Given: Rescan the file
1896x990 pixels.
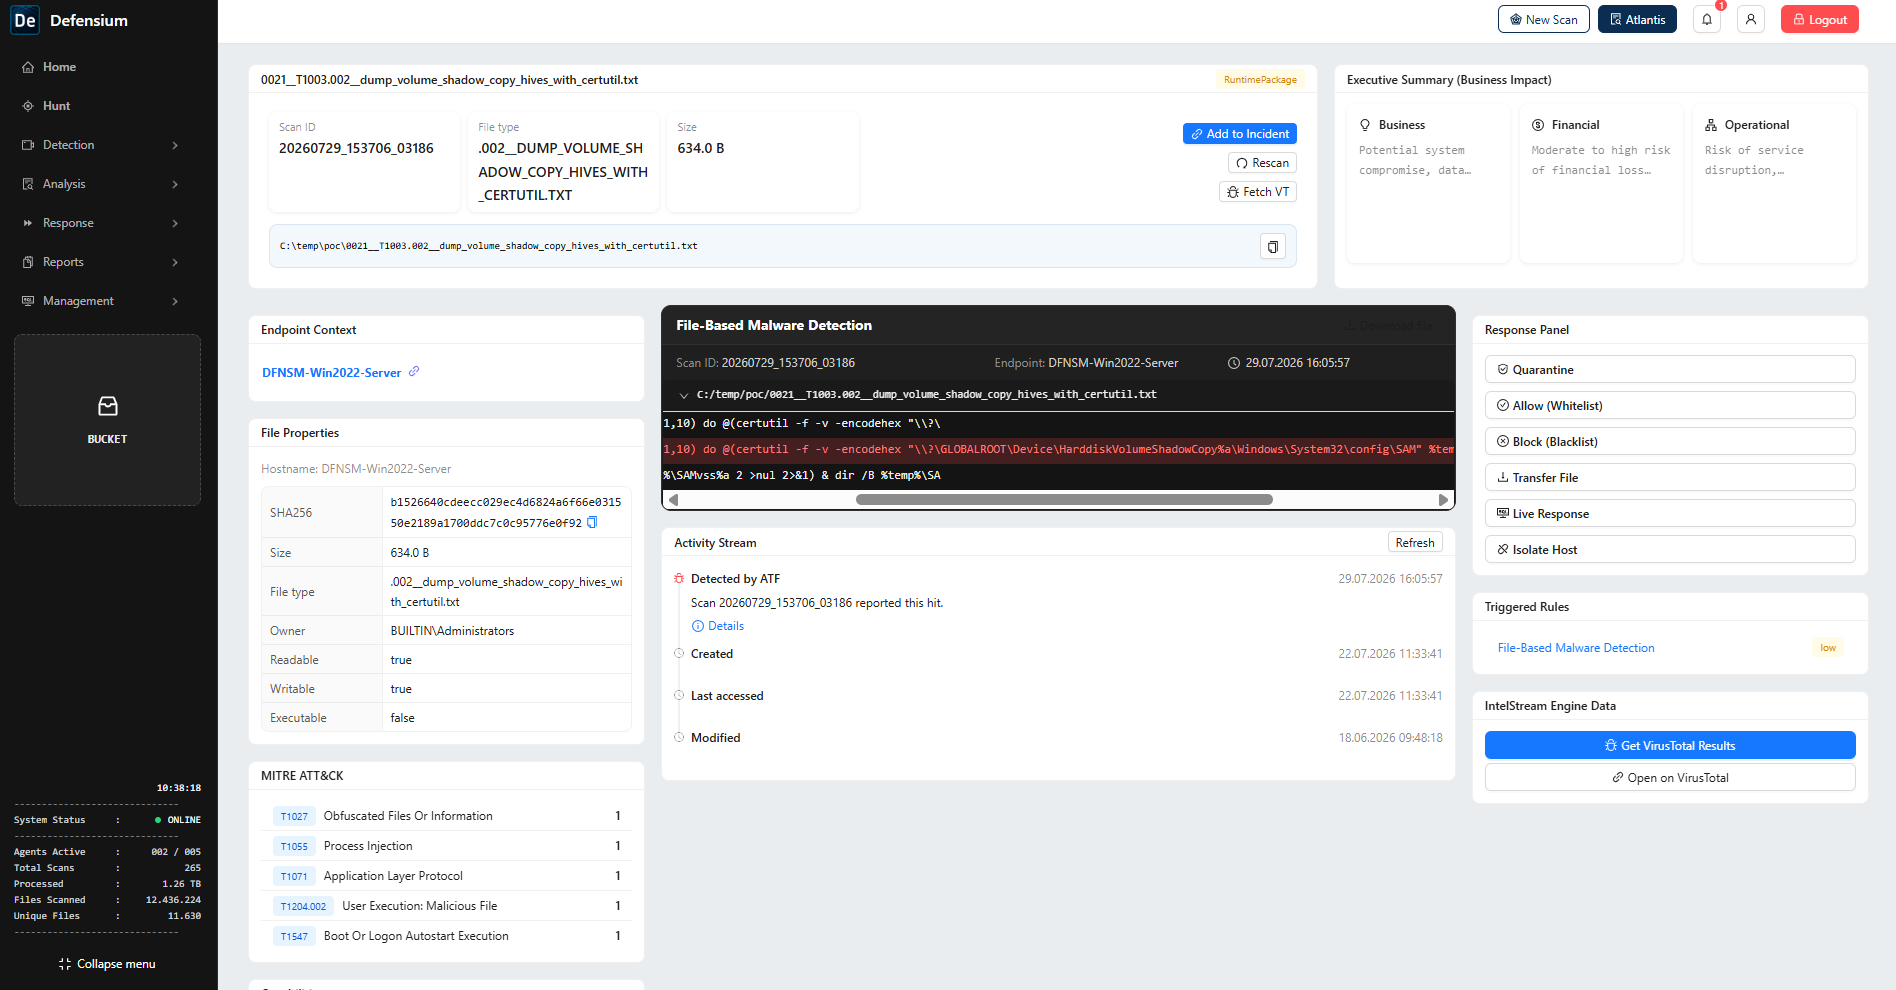Looking at the screenshot, I should 1262,163.
